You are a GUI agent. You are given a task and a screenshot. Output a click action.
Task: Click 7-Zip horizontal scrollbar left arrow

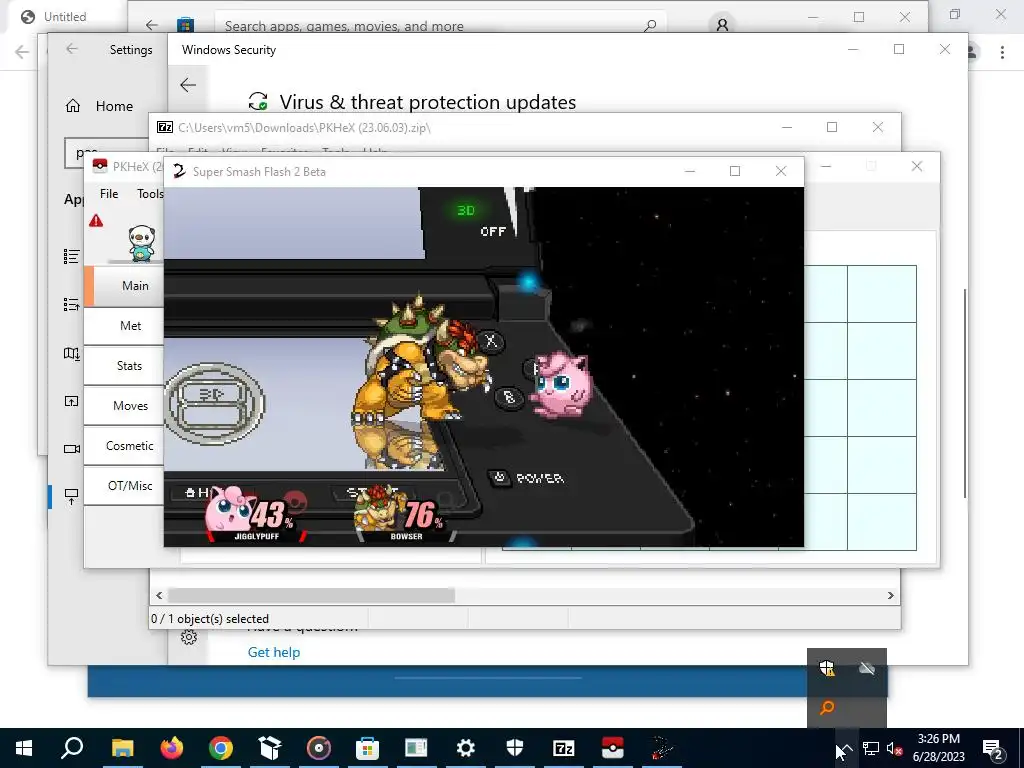159,596
